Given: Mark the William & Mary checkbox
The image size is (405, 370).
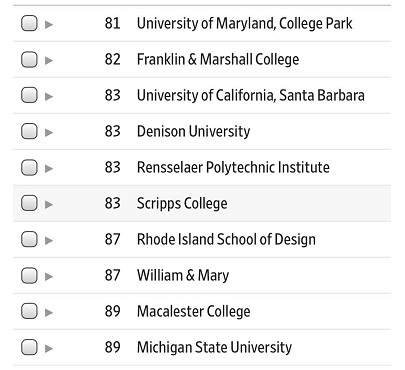Looking at the screenshot, I should 29,275.
